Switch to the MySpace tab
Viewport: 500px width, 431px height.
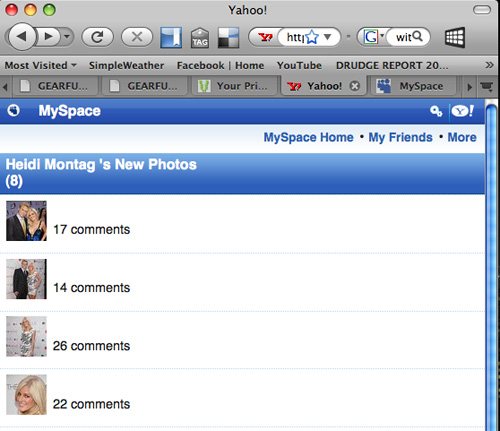coord(413,86)
